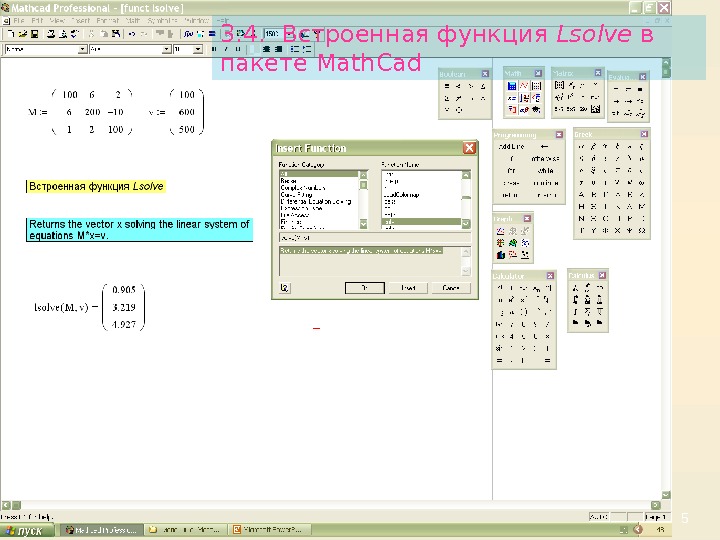Toggle align-left text formatting
The width and height of the screenshot is (720, 540).
point(254,49)
